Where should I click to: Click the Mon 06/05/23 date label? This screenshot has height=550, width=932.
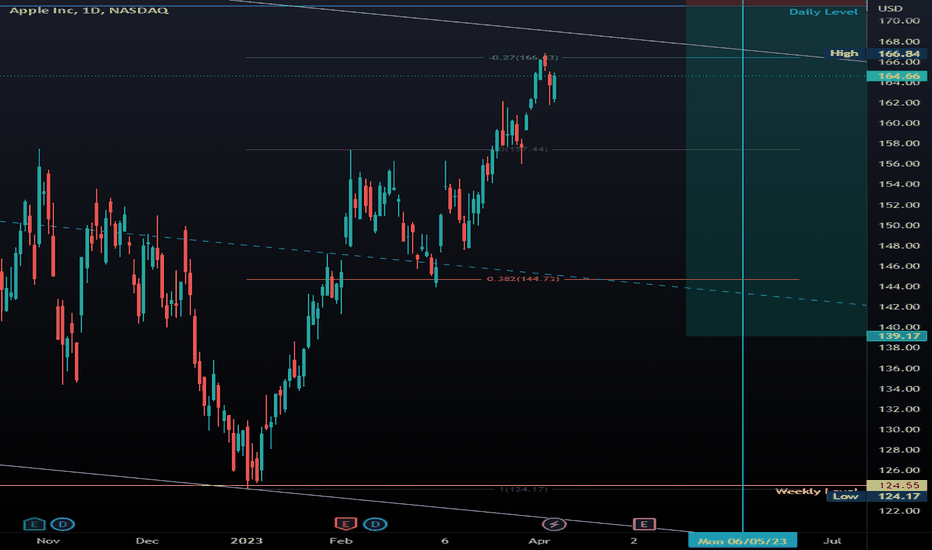coord(742,540)
